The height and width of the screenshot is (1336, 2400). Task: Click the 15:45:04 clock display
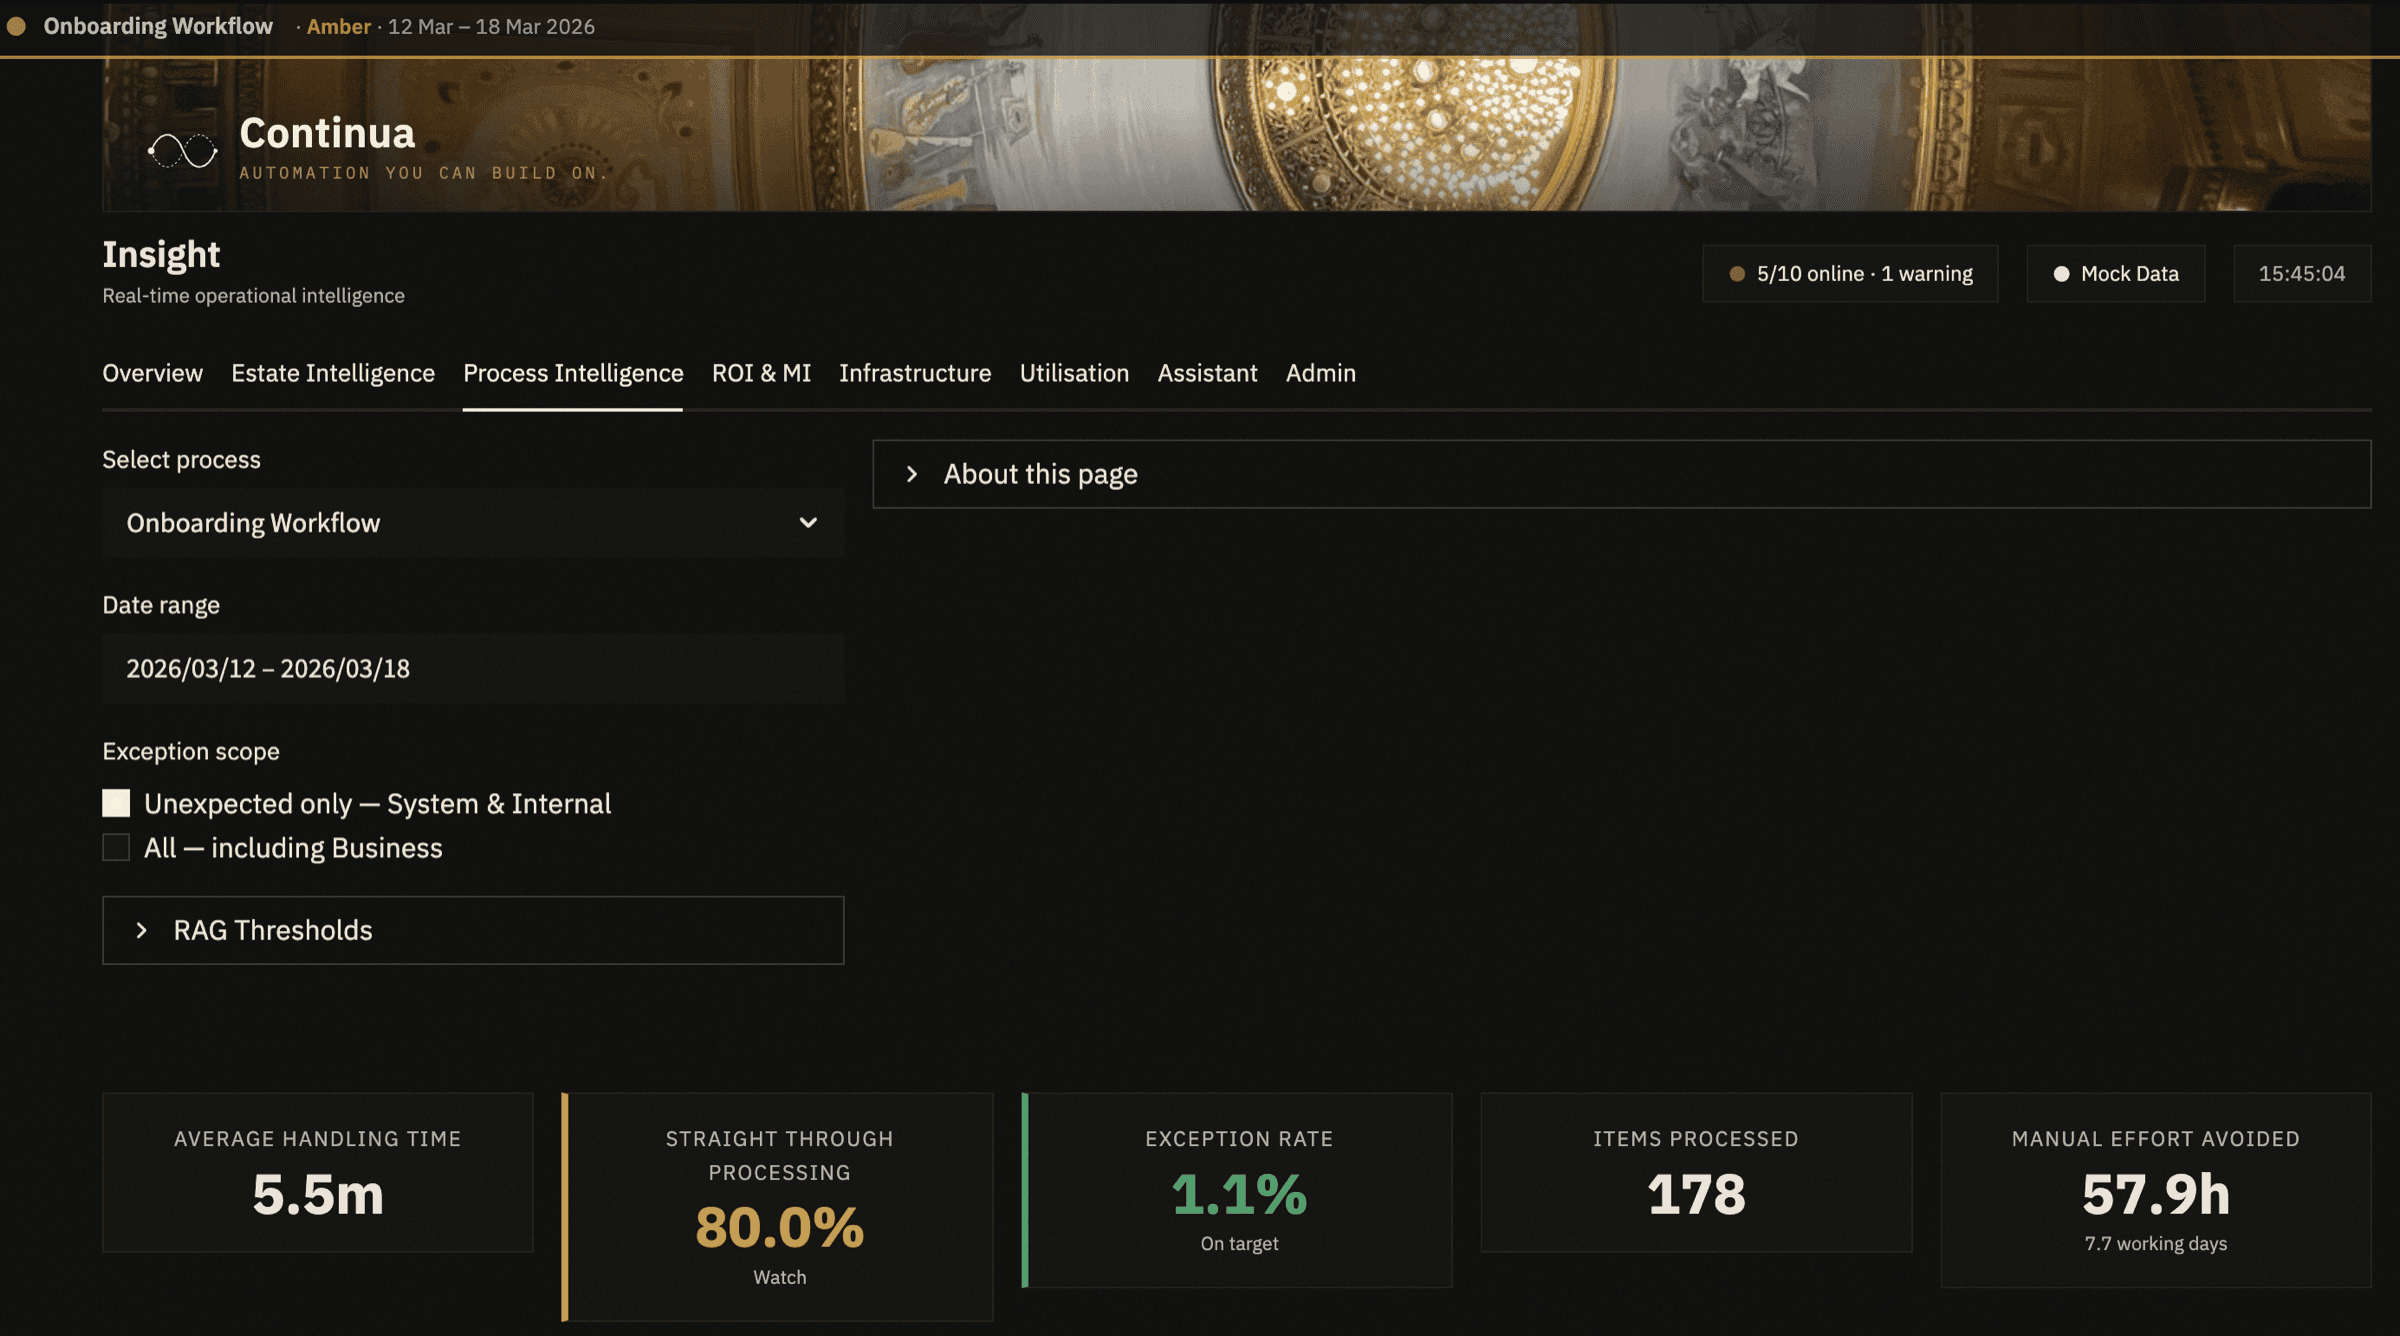pyautogui.click(x=2302, y=274)
